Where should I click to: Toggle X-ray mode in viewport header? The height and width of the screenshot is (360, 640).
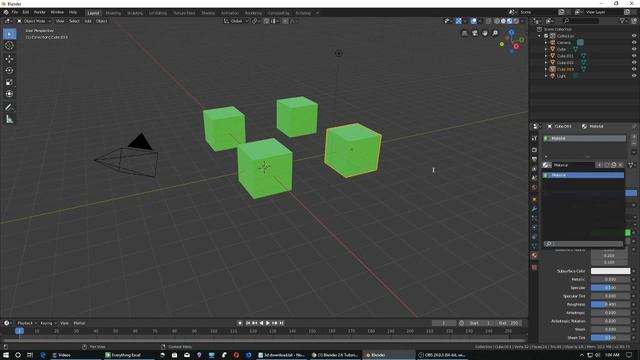click(x=489, y=21)
